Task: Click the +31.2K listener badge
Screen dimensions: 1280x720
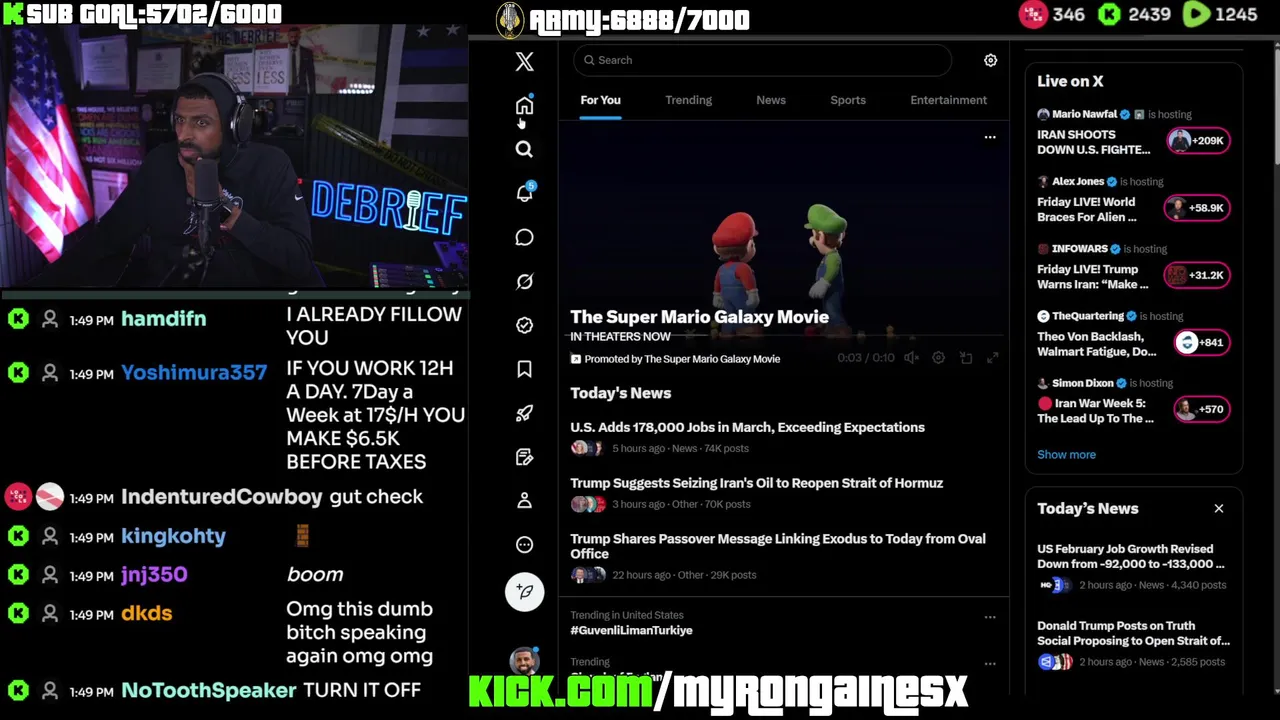Action: pyautogui.click(x=1197, y=275)
